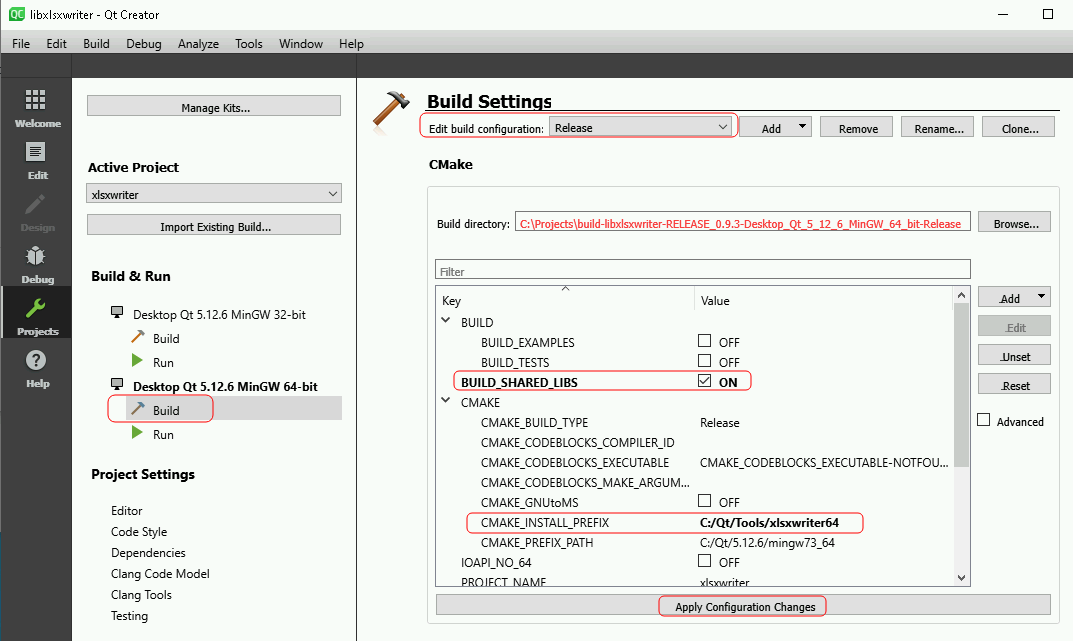Sort by Key column header
Image resolution: width=1073 pixels, height=641 pixels.
[x=565, y=300]
